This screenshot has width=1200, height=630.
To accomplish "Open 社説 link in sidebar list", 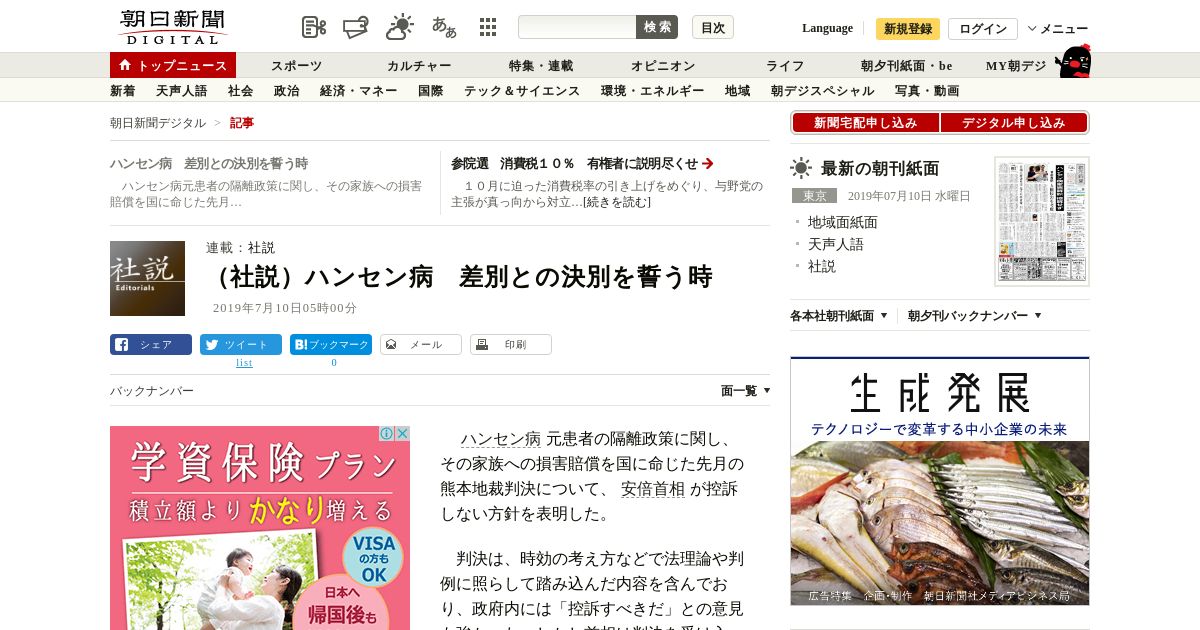I will pos(822,266).
